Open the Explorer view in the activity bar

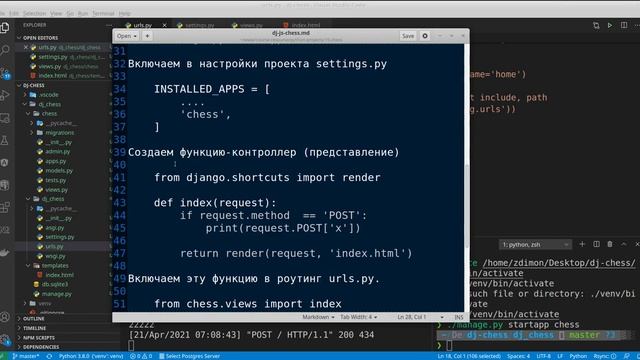tap(5, 28)
